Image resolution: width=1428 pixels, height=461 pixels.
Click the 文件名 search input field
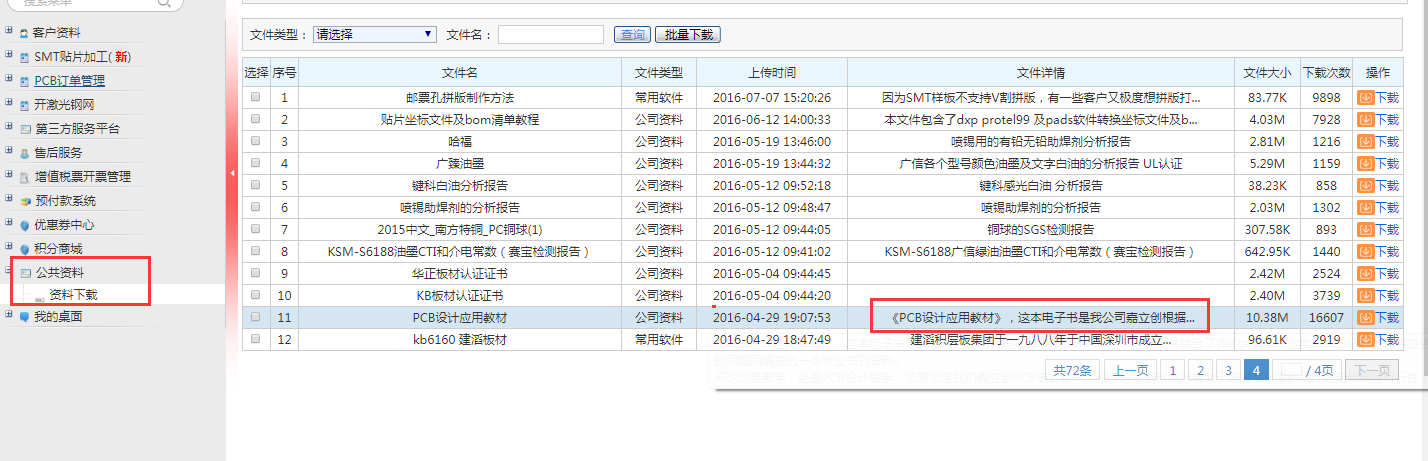tap(551, 34)
